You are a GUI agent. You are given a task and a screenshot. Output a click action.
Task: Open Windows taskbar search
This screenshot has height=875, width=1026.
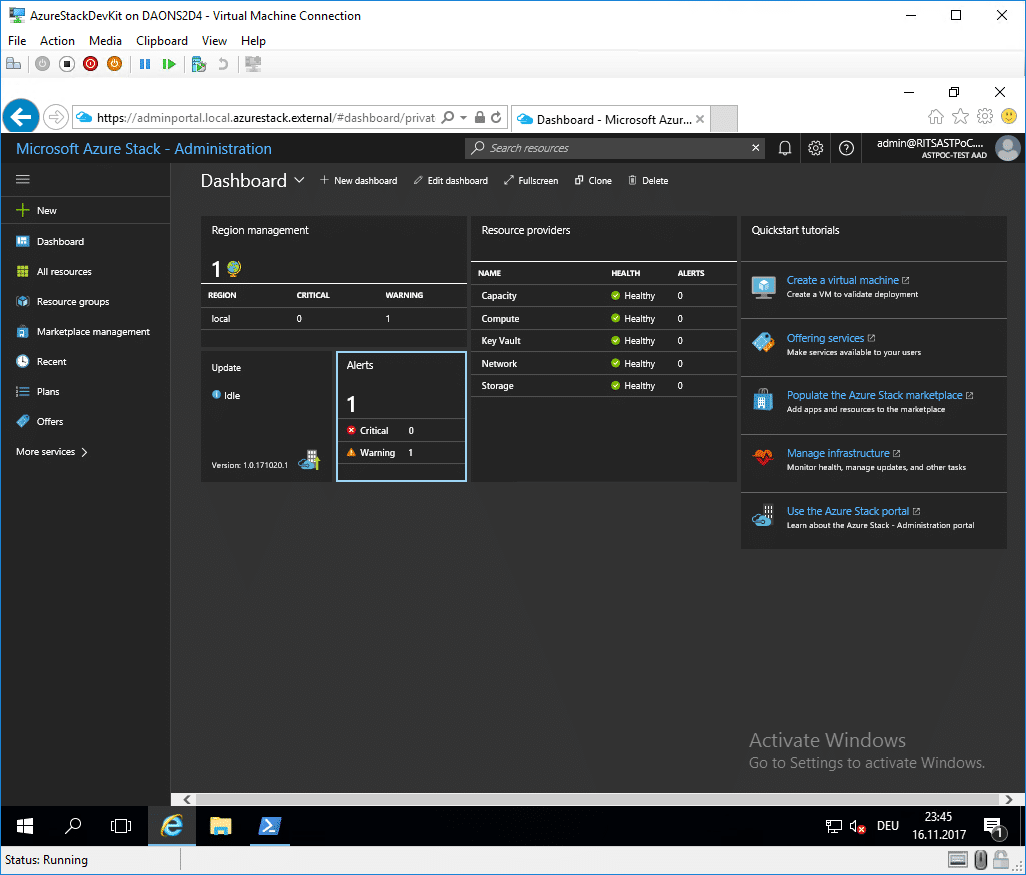point(73,826)
